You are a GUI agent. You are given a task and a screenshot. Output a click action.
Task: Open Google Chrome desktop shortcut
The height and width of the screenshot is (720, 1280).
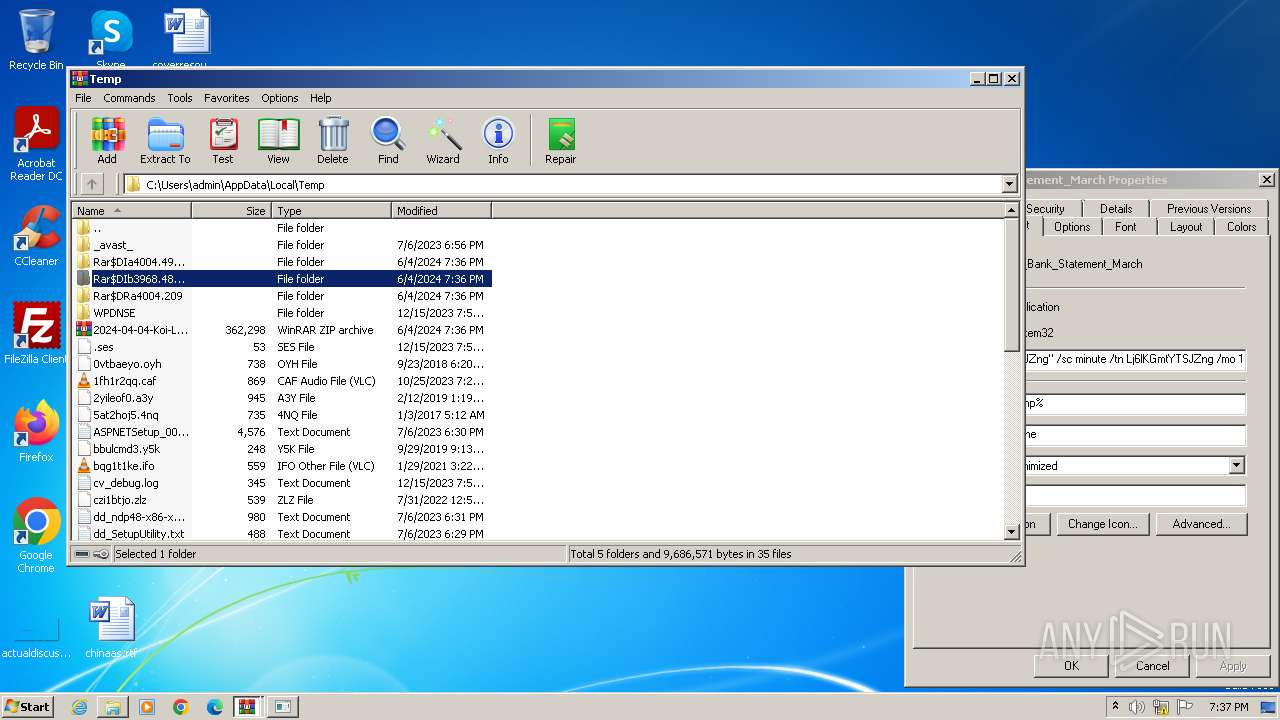click(x=36, y=536)
